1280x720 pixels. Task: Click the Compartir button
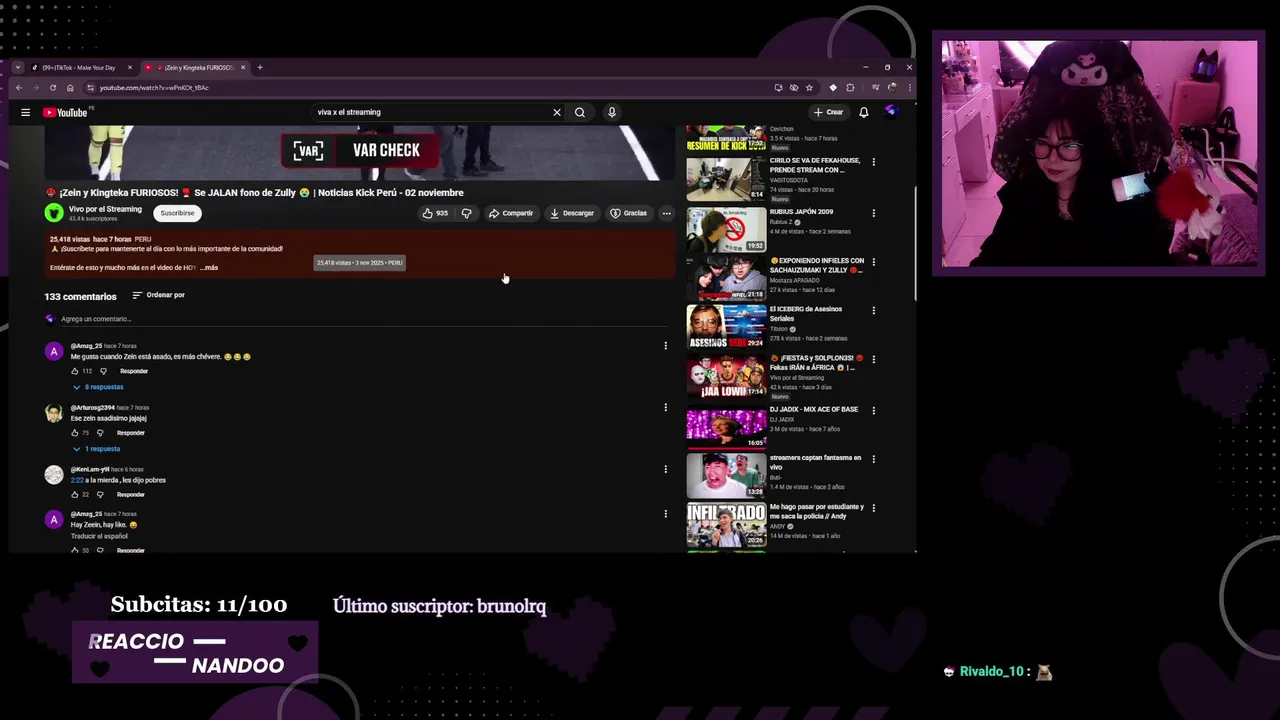(x=510, y=213)
